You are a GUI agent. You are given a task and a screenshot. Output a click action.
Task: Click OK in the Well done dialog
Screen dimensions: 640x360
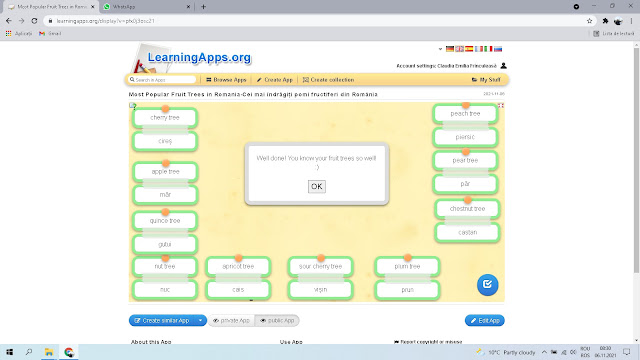coord(317,187)
